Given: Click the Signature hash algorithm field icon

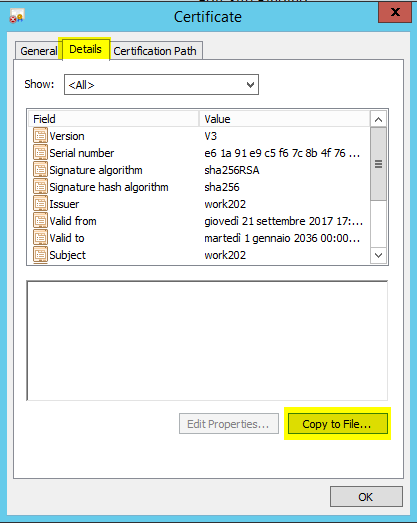Looking at the screenshot, I should tap(40, 187).
